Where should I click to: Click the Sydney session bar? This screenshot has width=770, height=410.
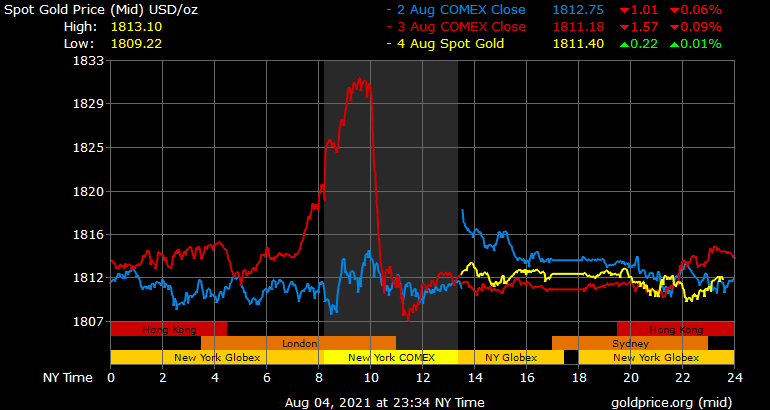[x=629, y=343]
